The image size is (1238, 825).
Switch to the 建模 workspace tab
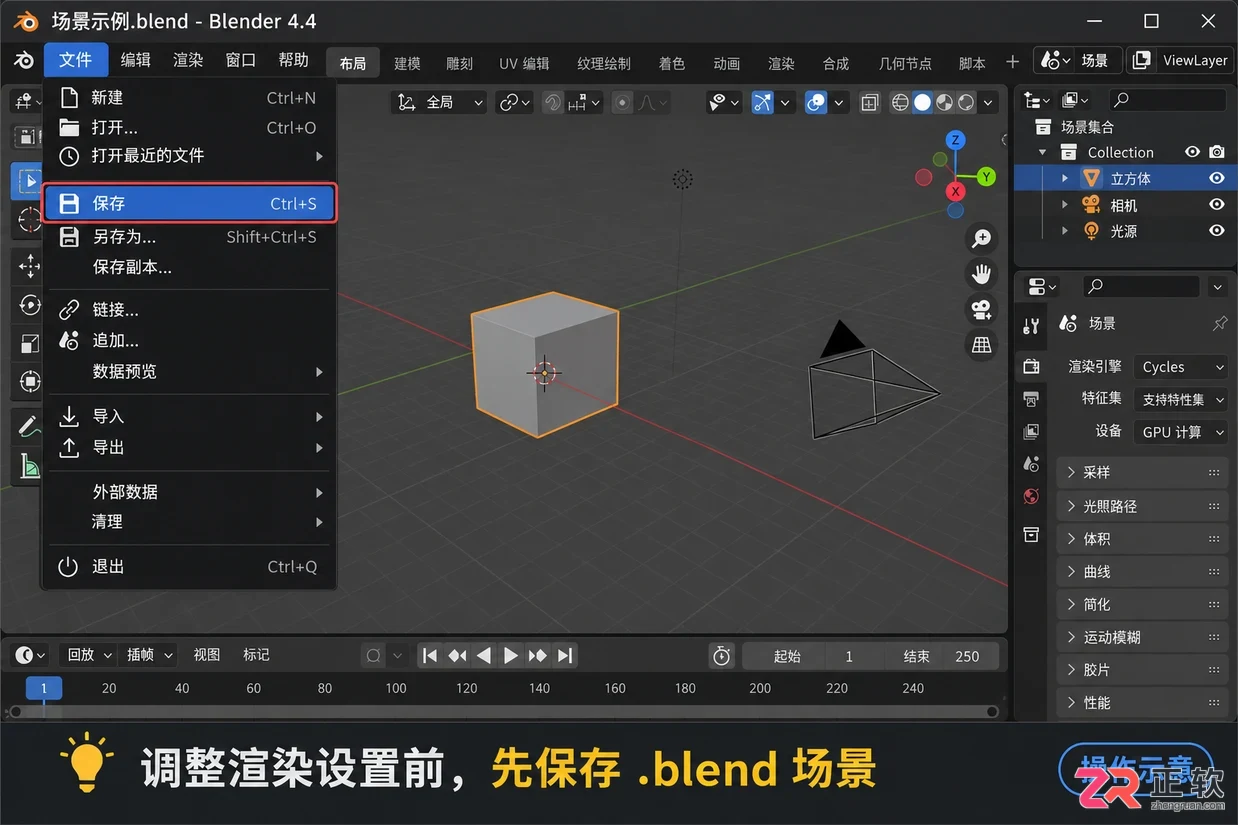(x=407, y=63)
